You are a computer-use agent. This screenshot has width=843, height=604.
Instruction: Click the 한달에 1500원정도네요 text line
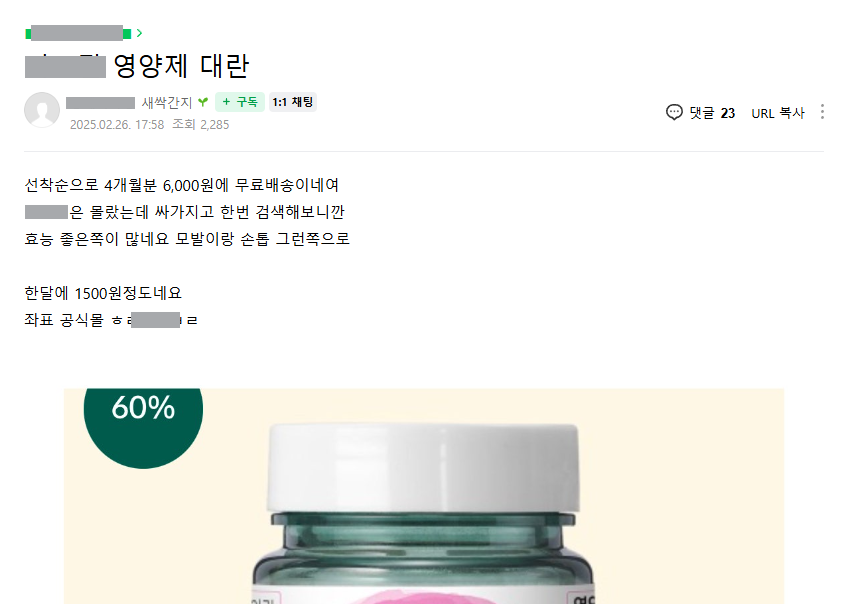tap(103, 293)
